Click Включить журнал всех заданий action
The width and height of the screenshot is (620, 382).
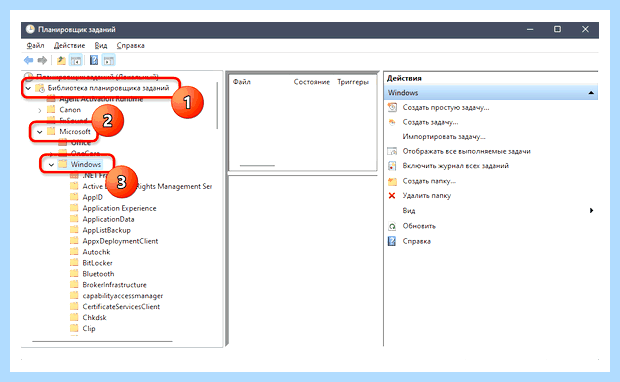click(456, 166)
